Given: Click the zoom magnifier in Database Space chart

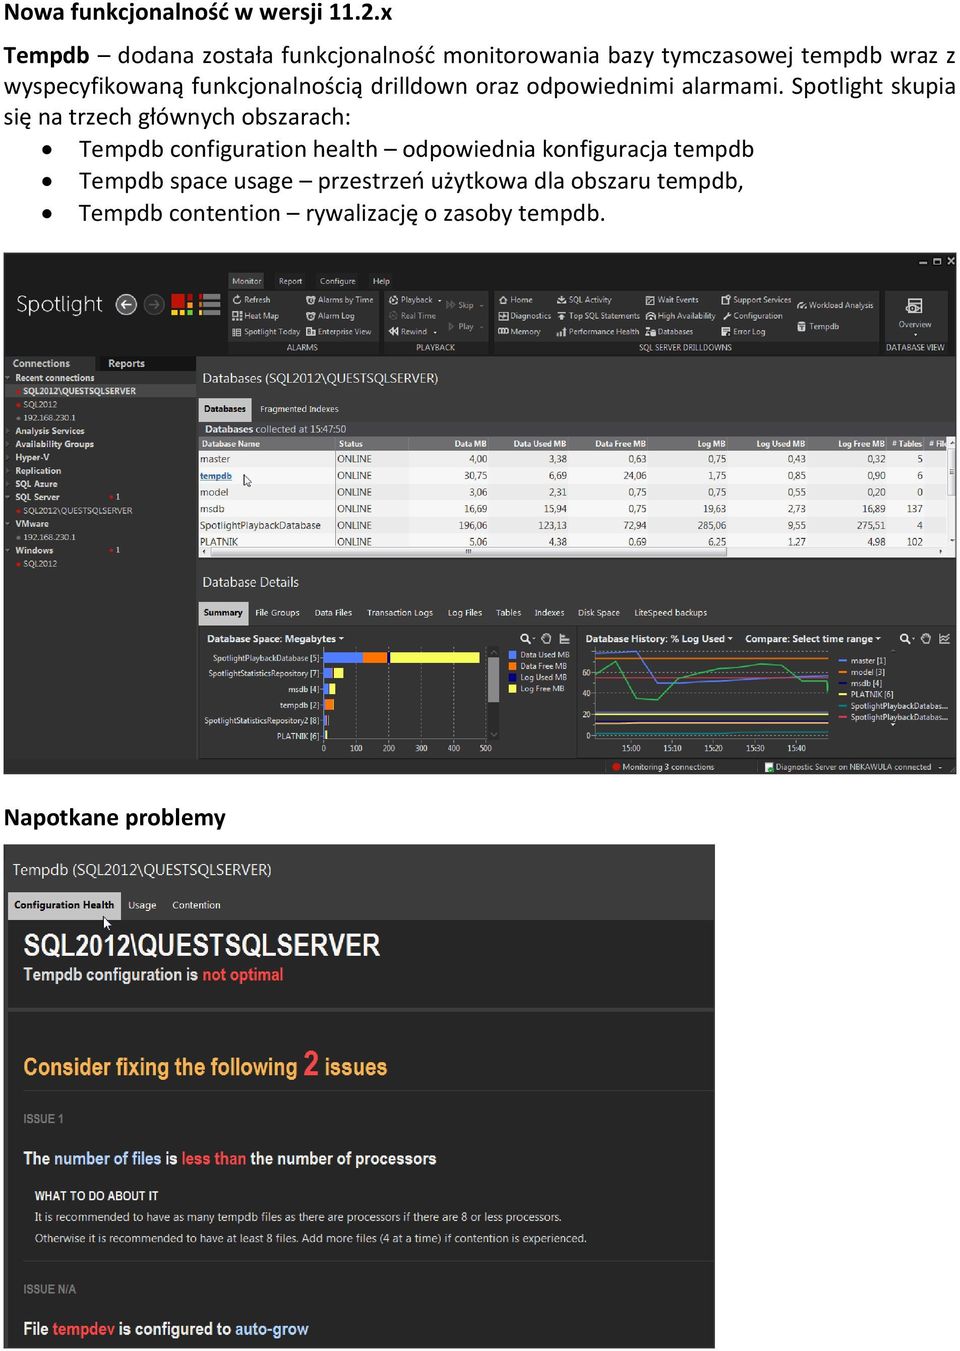Looking at the screenshot, I should coord(526,638).
